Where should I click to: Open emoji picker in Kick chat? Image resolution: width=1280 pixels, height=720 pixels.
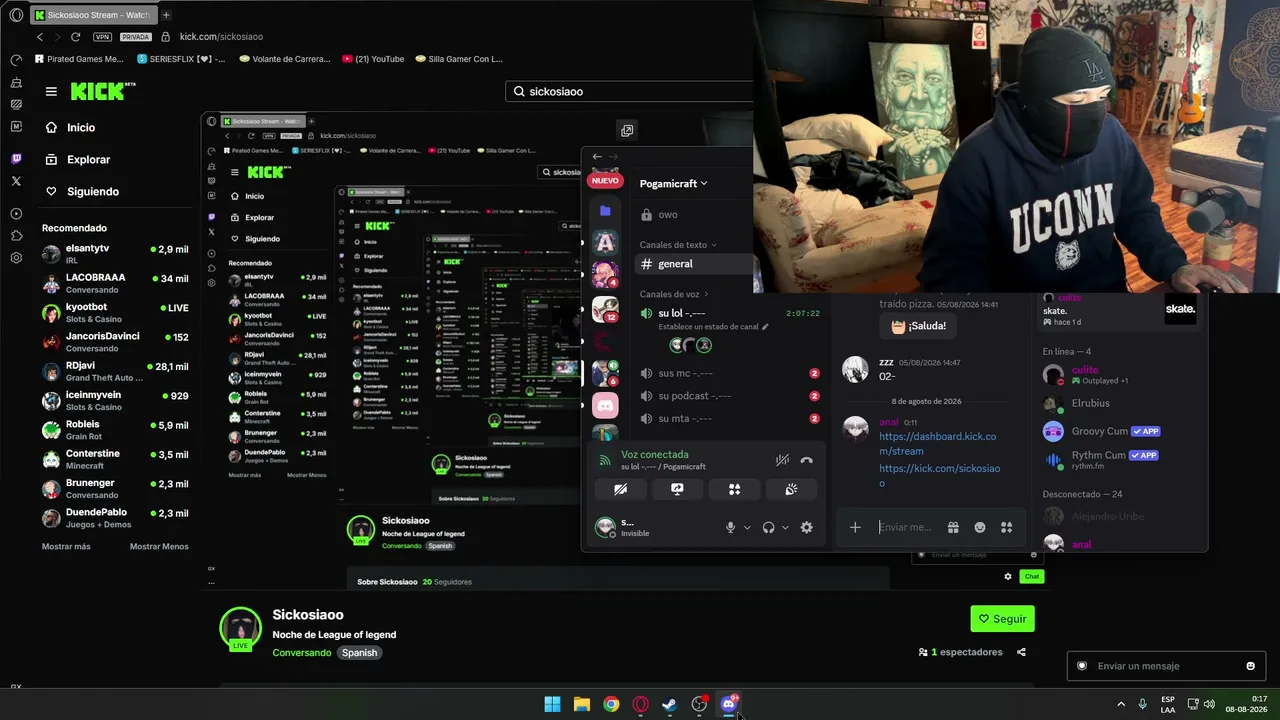click(1250, 666)
